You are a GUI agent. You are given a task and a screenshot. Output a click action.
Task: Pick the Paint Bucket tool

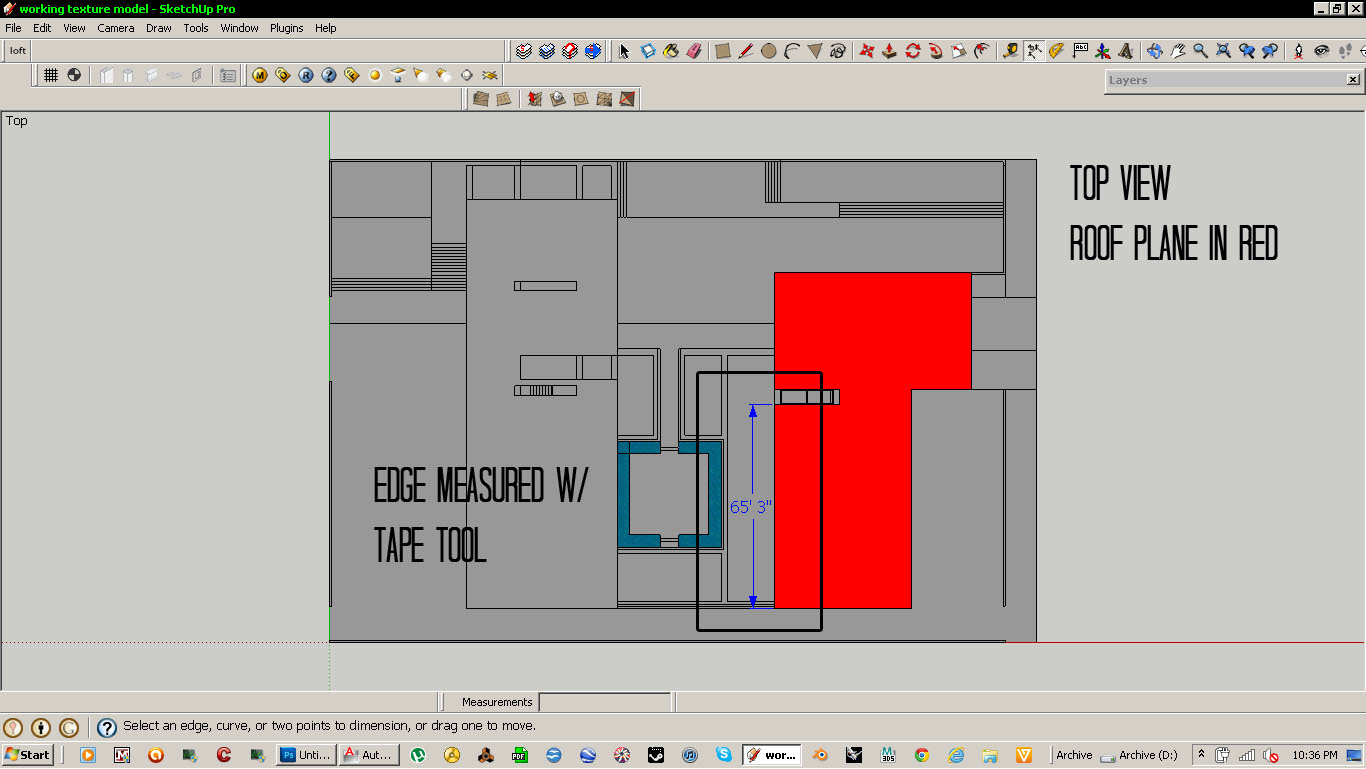(x=671, y=51)
